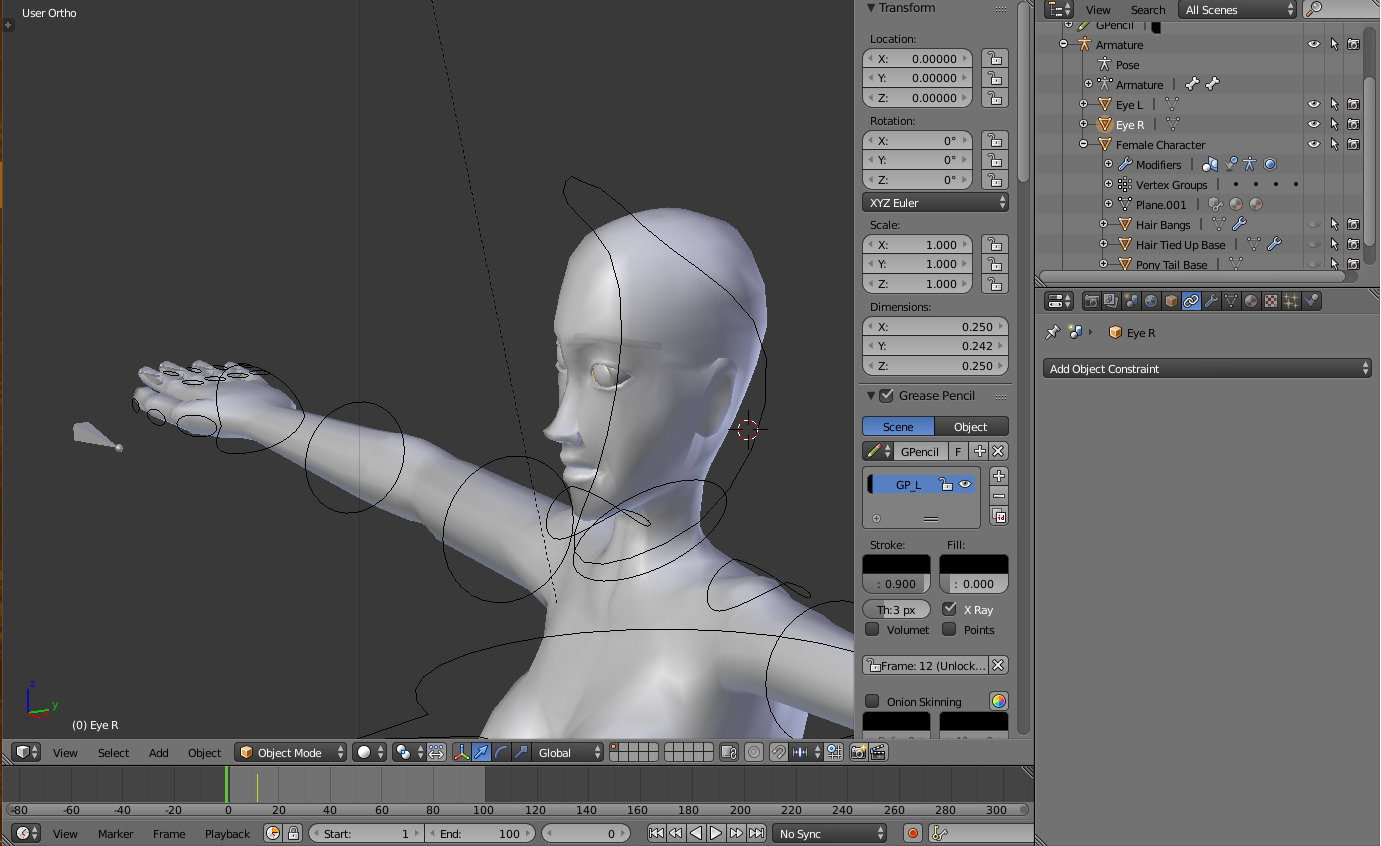Screen dimensions: 1381x846
Task: Play the animation in reverse
Action: coord(696,833)
